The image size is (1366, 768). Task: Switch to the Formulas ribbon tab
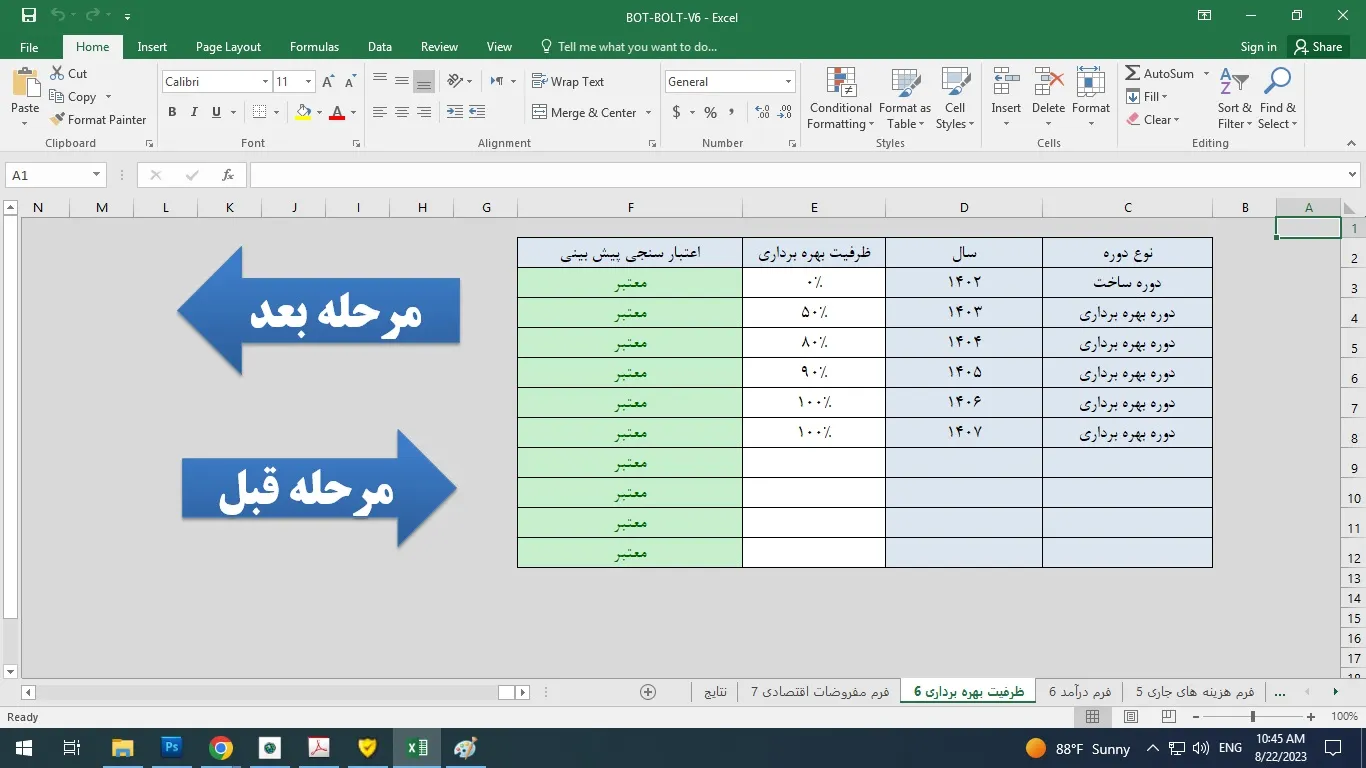[x=314, y=47]
